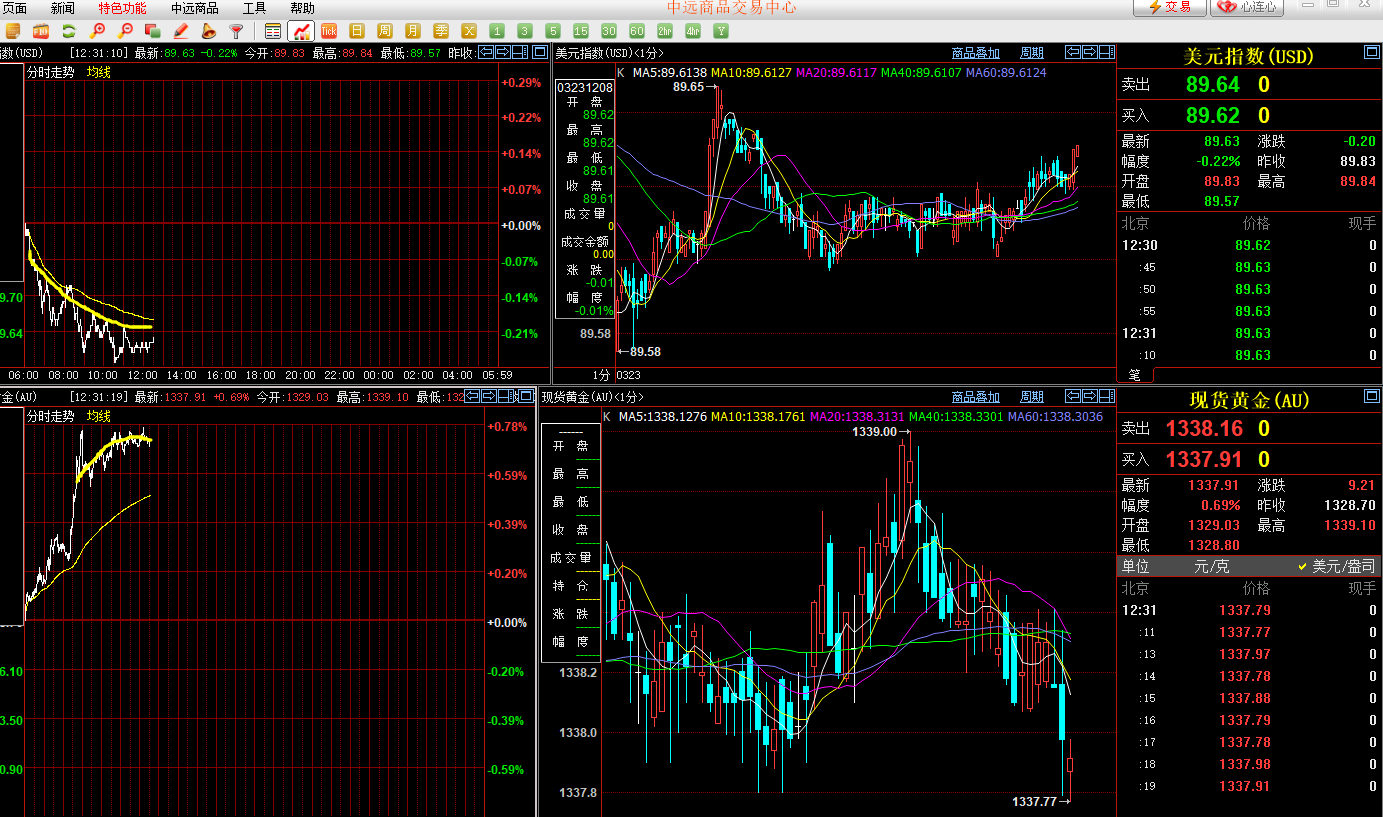Click right arrow in USD intraday chart header
Image resolution: width=1383 pixels, height=817 pixels.
[x=504, y=52]
